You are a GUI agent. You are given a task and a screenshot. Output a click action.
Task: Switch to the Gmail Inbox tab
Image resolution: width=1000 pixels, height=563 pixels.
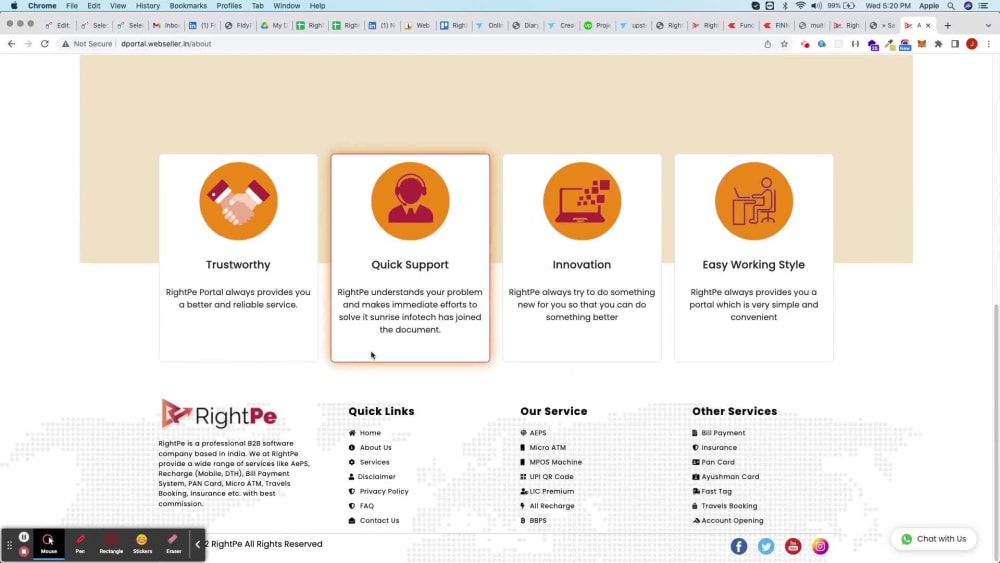pos(166,26)
